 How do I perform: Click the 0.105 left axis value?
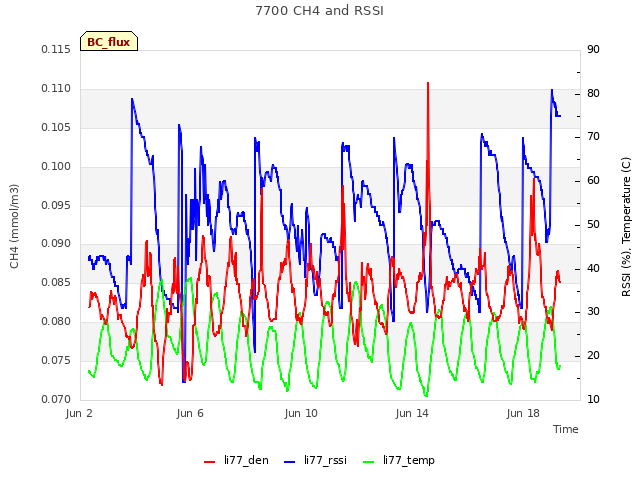(56, 127)
